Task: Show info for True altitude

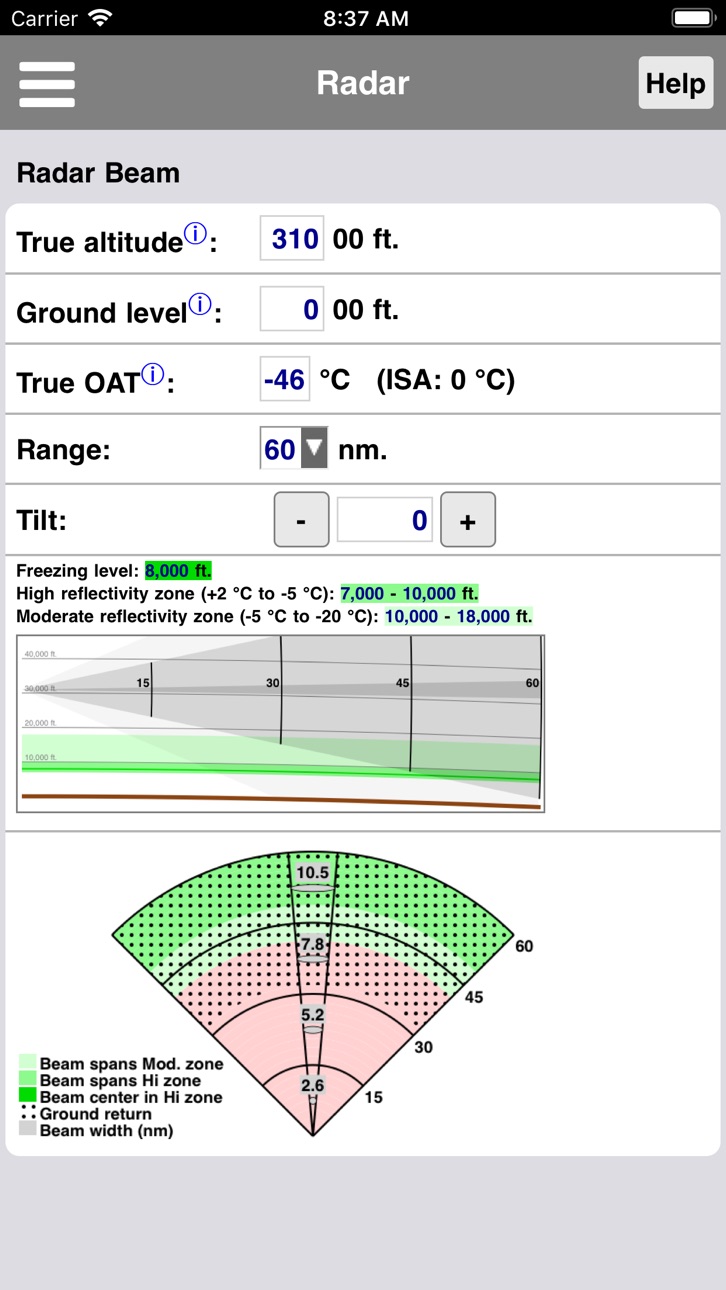Action: pos(196,234)
